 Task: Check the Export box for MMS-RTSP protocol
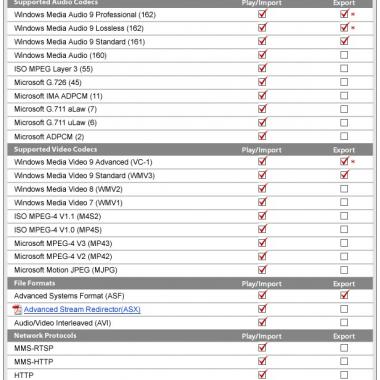pos(344,348)
